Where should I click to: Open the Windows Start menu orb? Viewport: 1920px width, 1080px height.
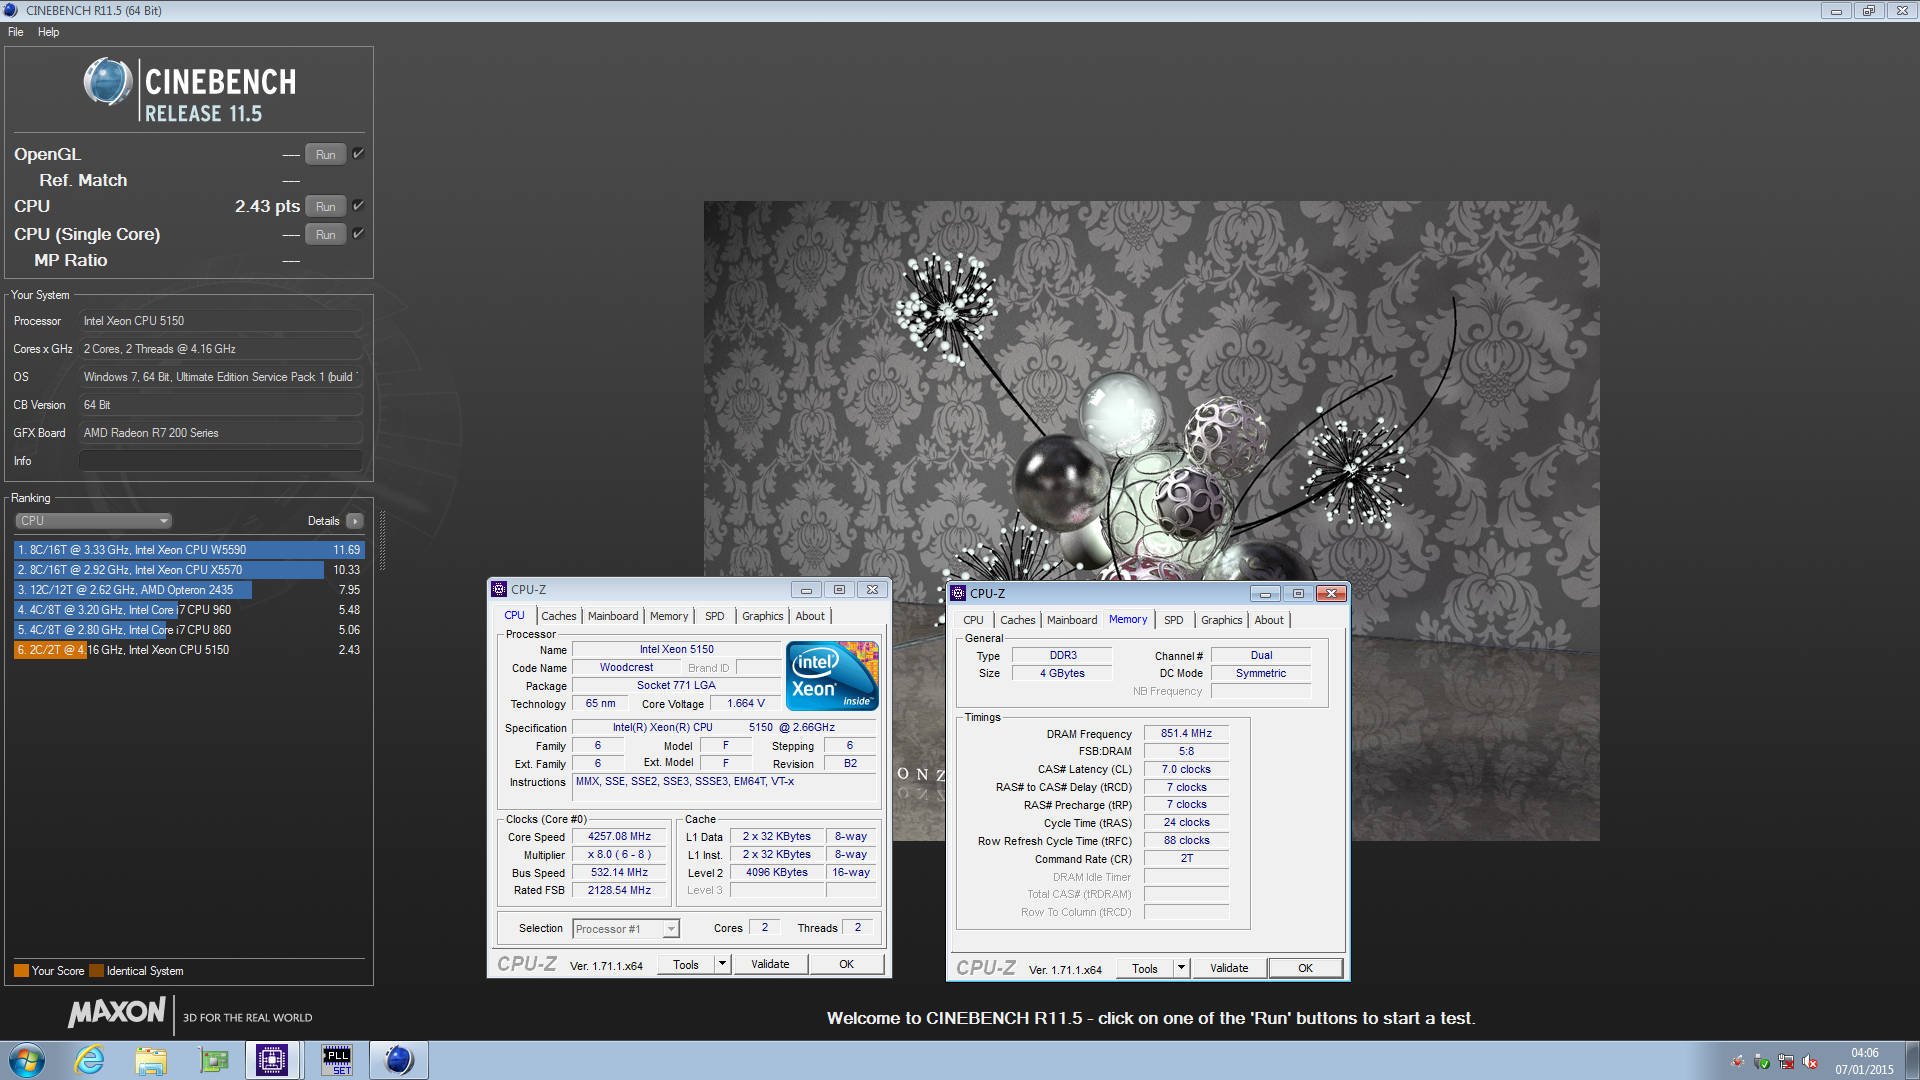pyautogui.click(x=27, y=1060)
